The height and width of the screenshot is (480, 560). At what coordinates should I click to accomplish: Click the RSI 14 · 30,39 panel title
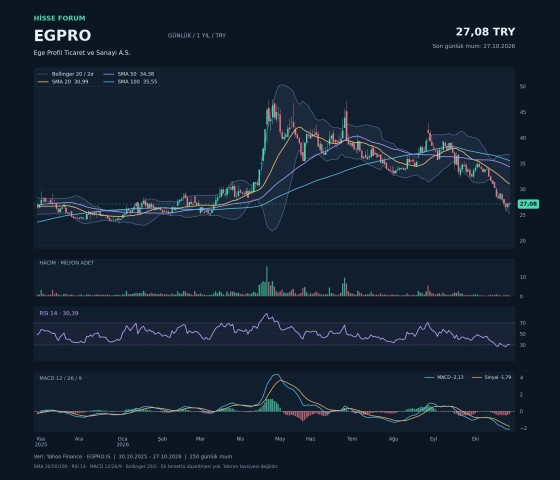(59, 313)
